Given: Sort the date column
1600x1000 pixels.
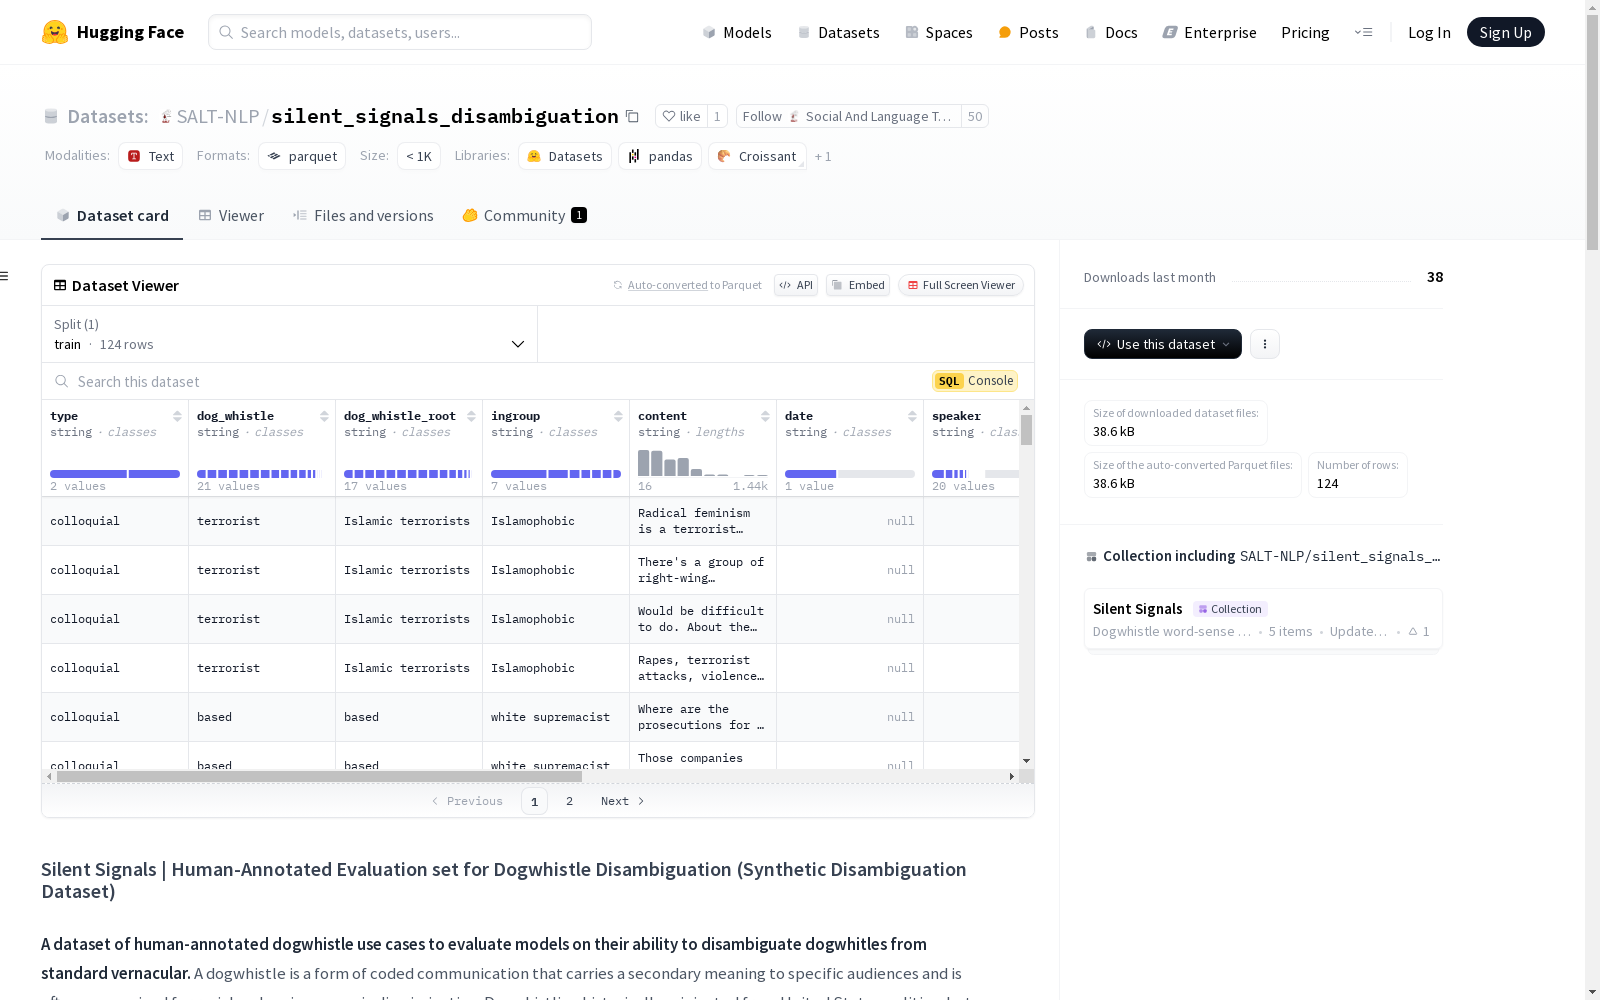Looking at the screenshot, I should click(x=912, y=416).
